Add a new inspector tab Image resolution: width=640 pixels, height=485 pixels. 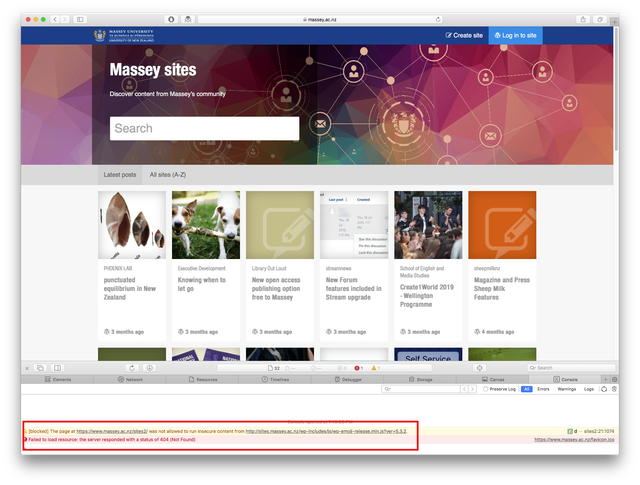pyautogui.click(x=606, y=379)
